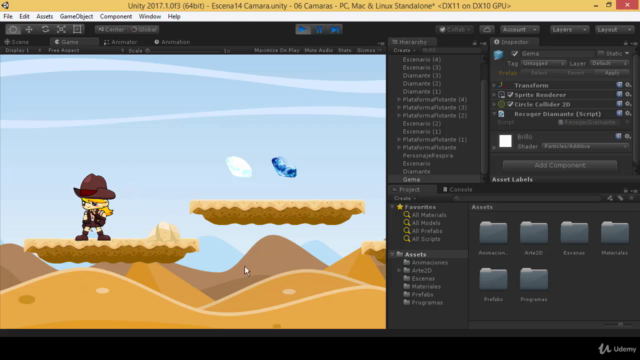Screen dimensions: 640x360
Task: Switch to the Console tab
Action: tap(457, 189)
